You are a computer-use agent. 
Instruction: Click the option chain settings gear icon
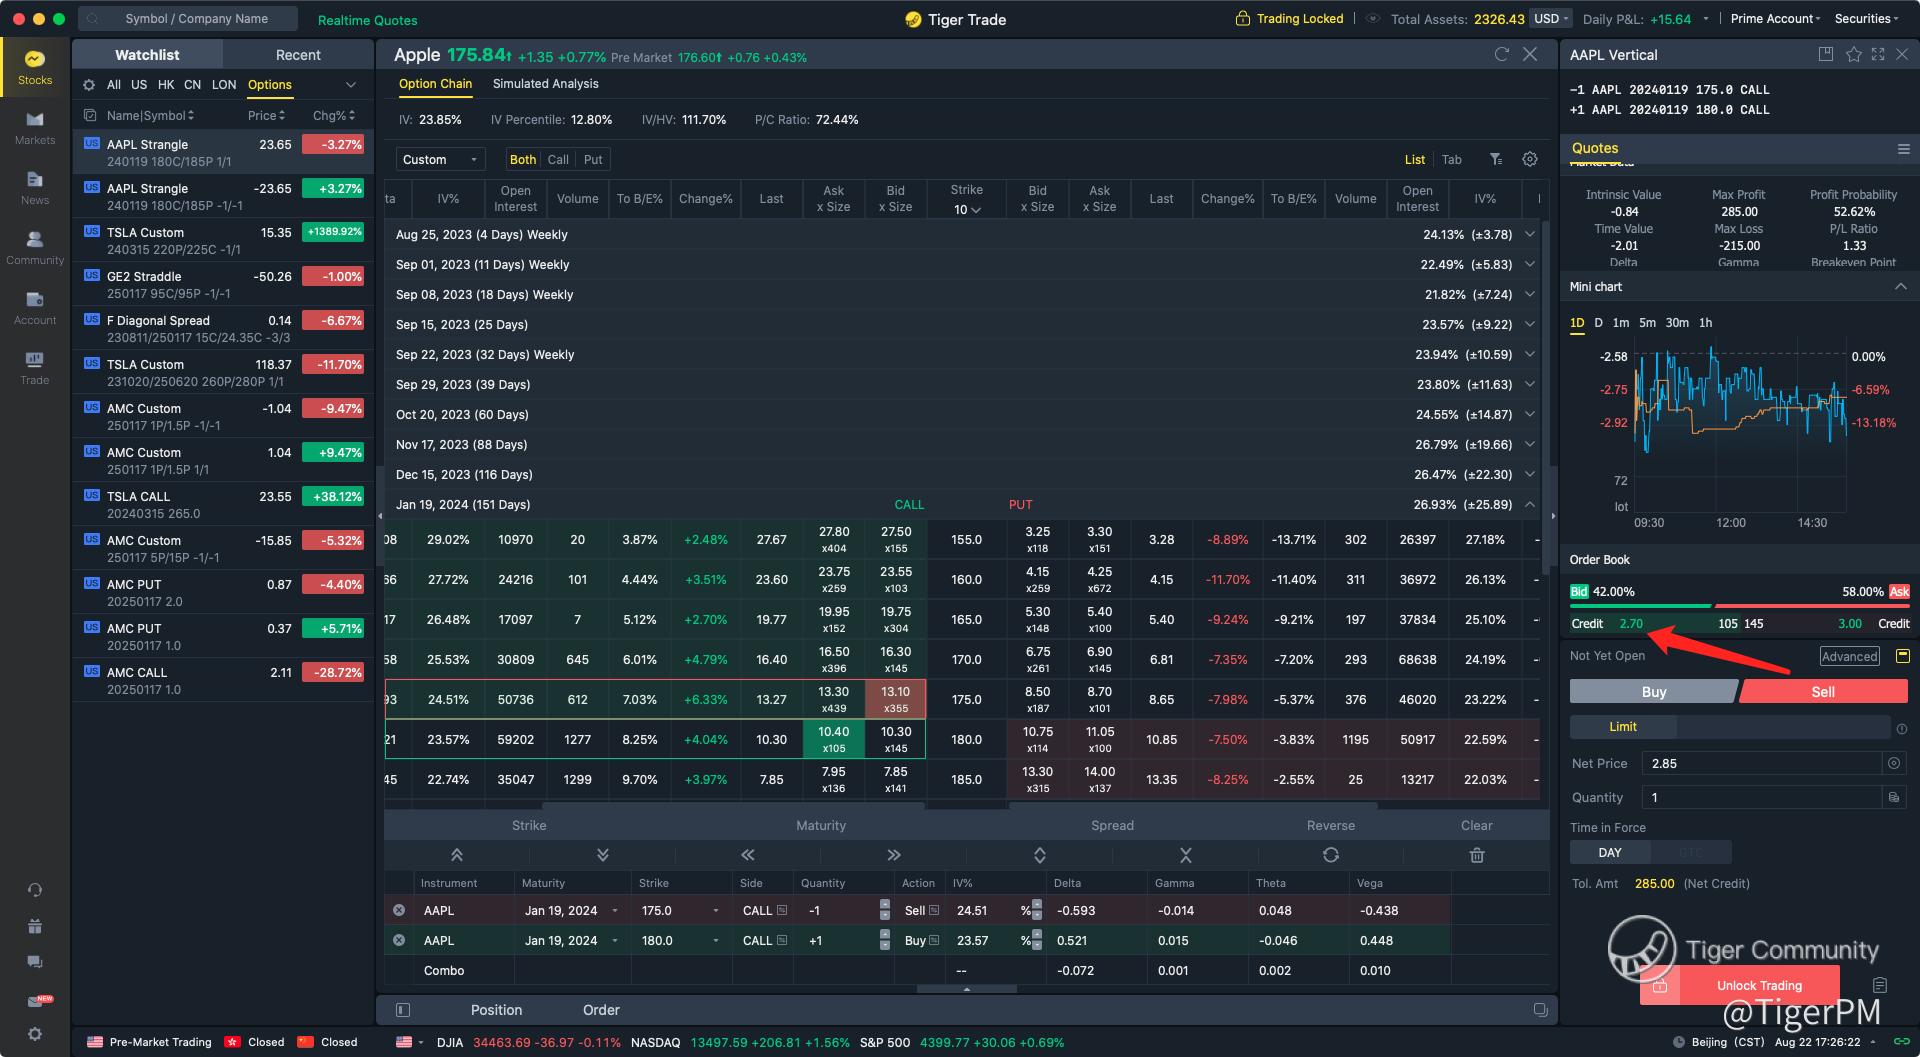(1529, 159)
